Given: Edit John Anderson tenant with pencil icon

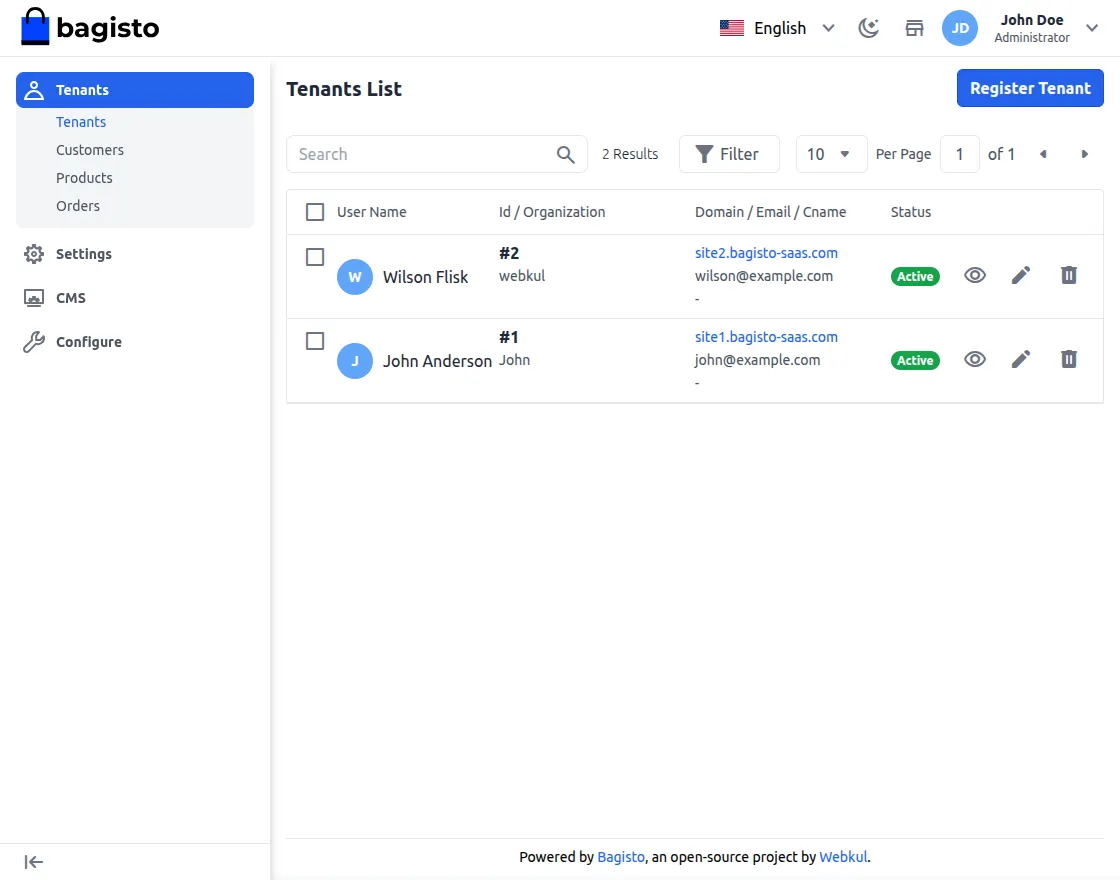Looking at the screenshot, I should (x=1021, y=359).
